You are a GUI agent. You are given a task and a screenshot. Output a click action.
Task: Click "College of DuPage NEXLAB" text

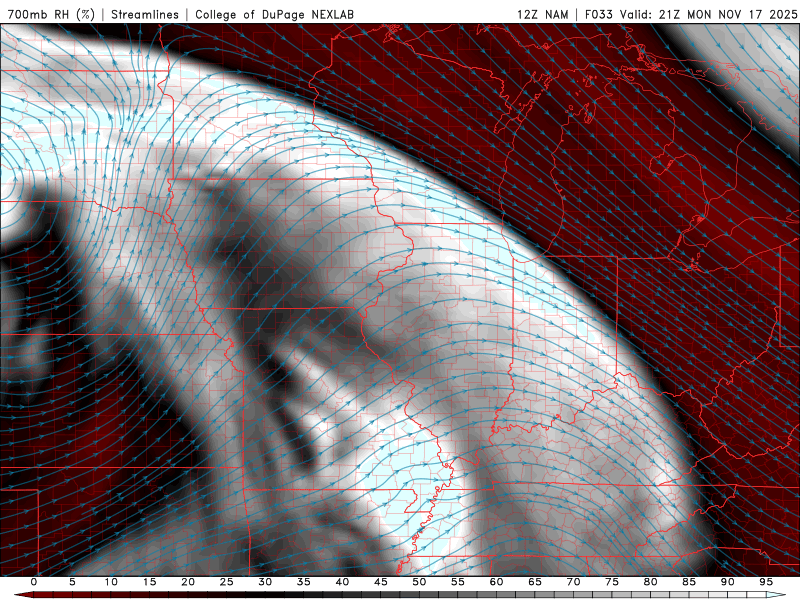(274, 14)
